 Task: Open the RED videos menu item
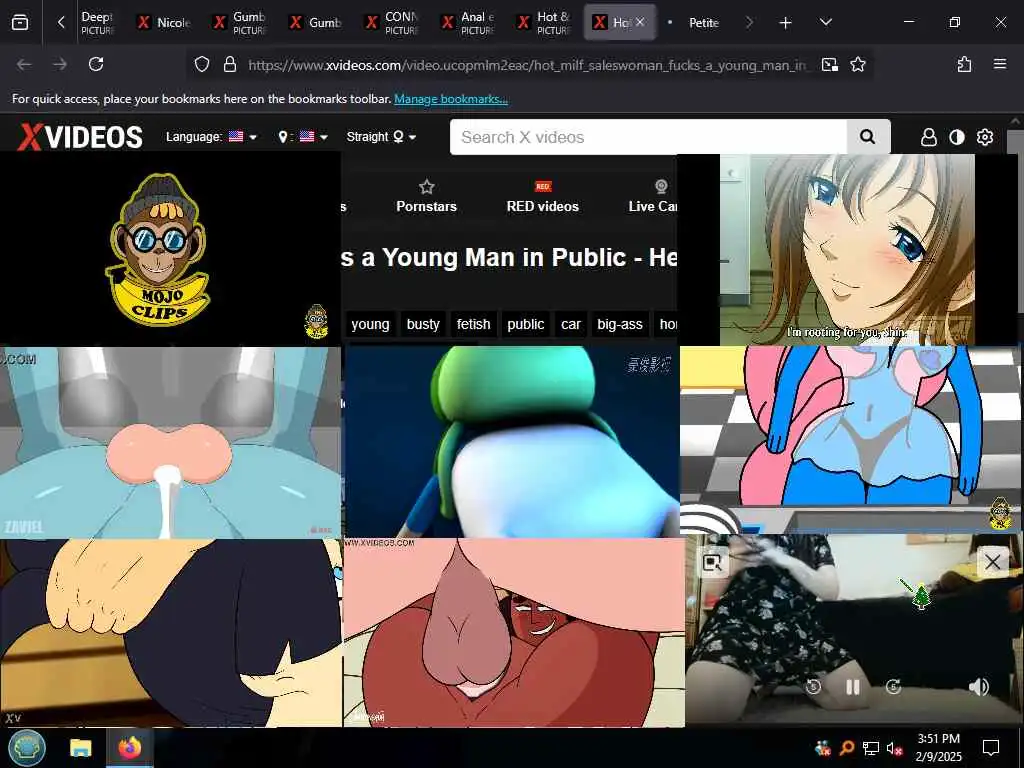pyautogui.click(x=543, y=197)
